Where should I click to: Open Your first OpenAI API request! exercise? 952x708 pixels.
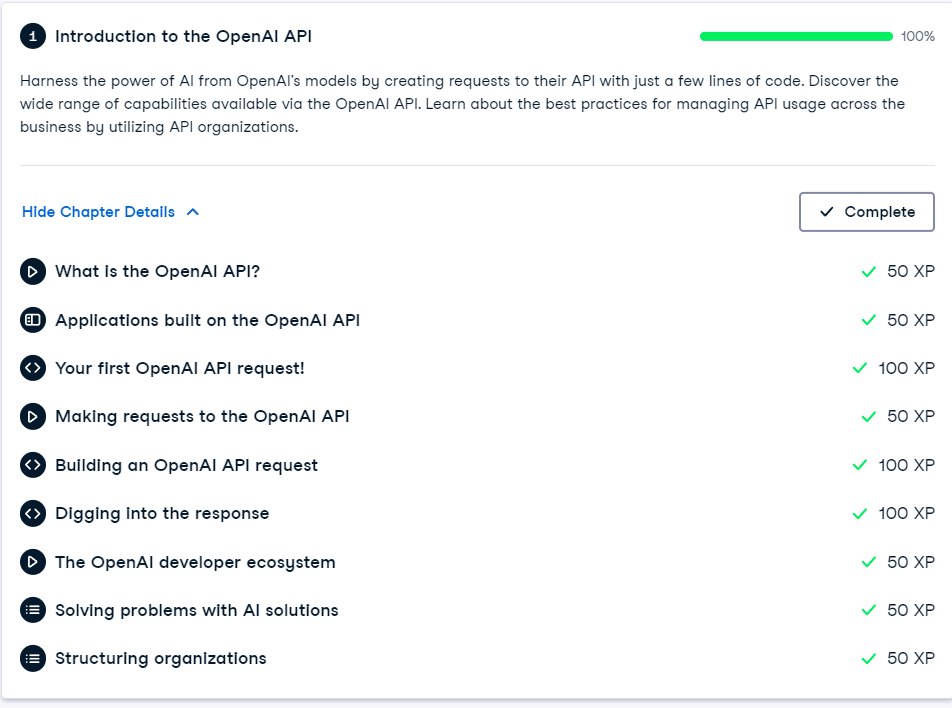pyautogui.click(x=180, y=368)
